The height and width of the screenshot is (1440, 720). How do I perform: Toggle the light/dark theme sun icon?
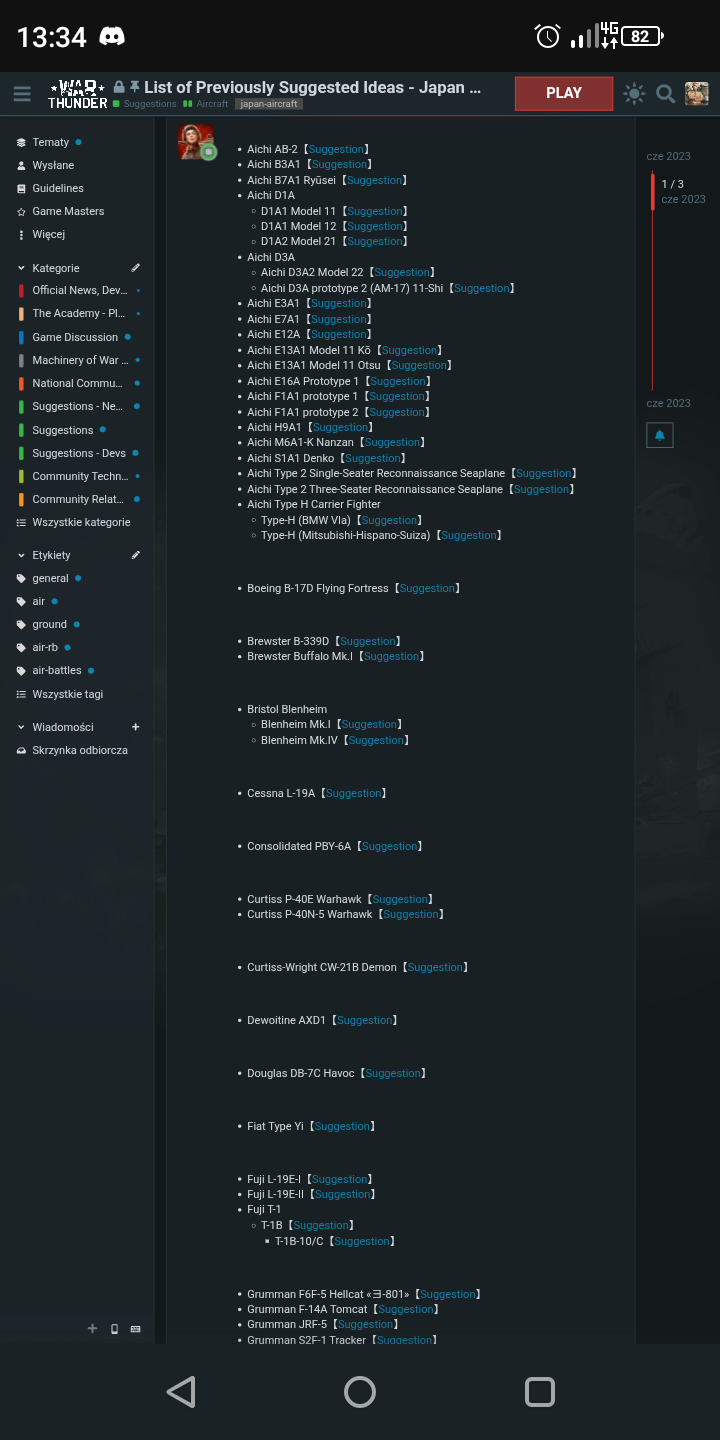pos(634,94)
